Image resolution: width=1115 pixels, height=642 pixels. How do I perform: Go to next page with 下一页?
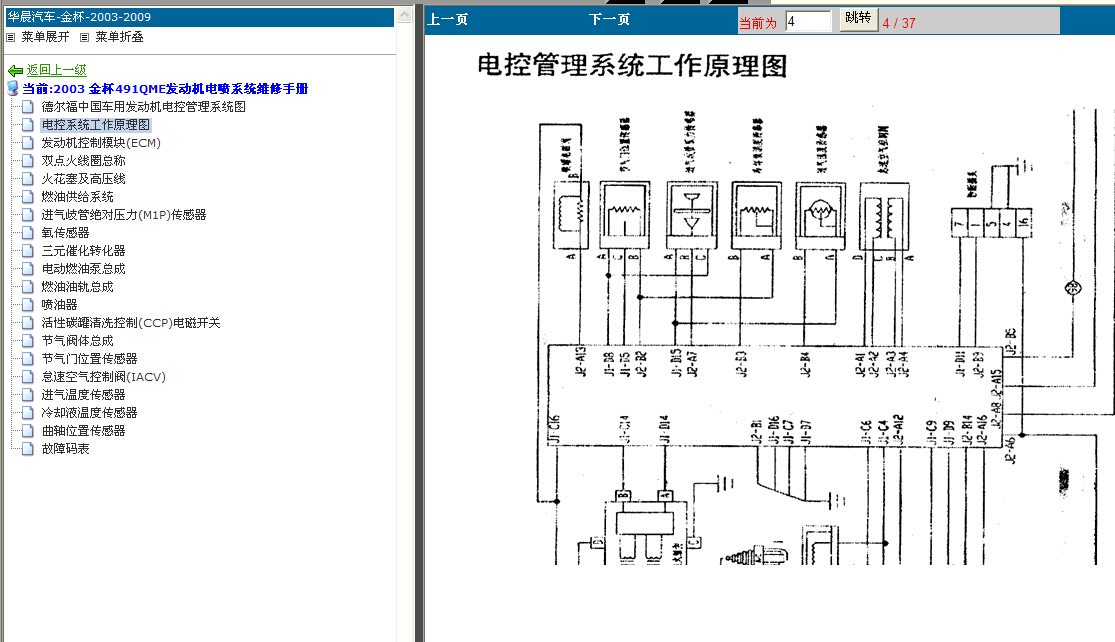609,19
